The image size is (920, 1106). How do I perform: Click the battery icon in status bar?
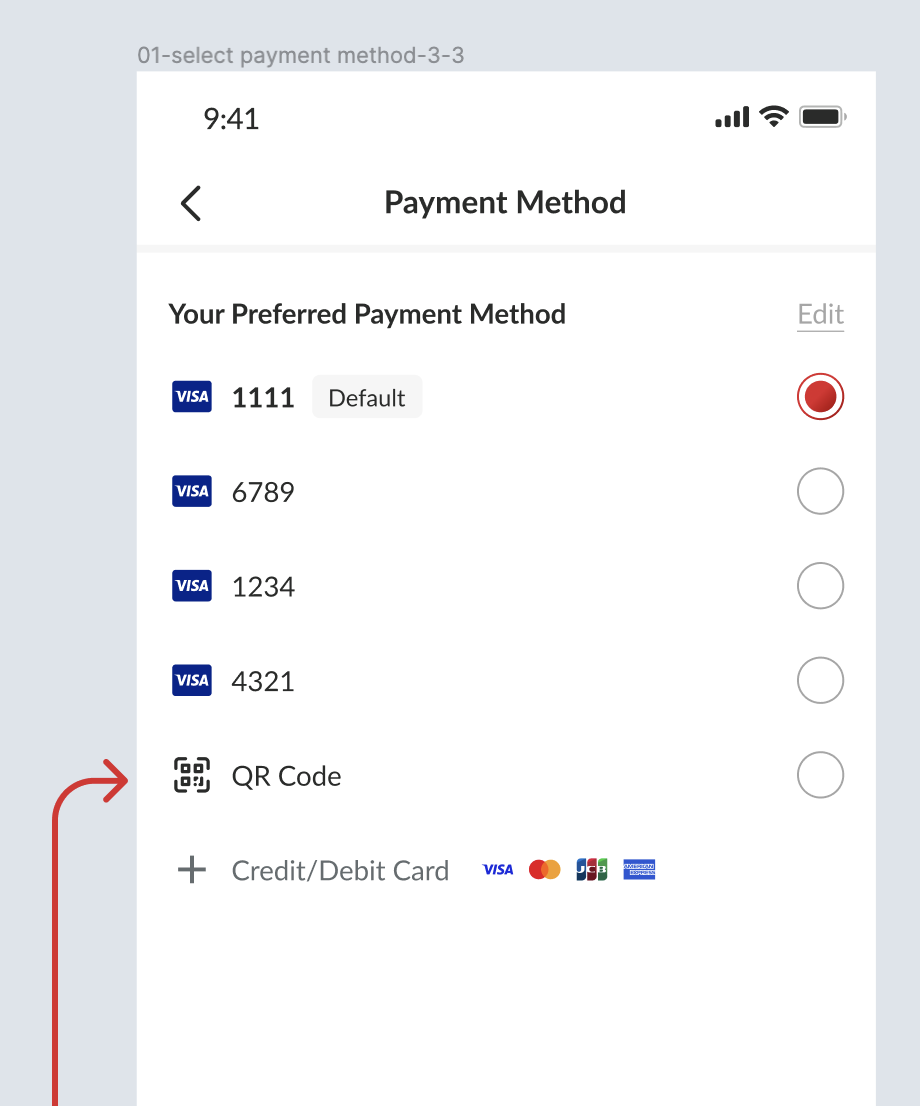tap(823, 118)
